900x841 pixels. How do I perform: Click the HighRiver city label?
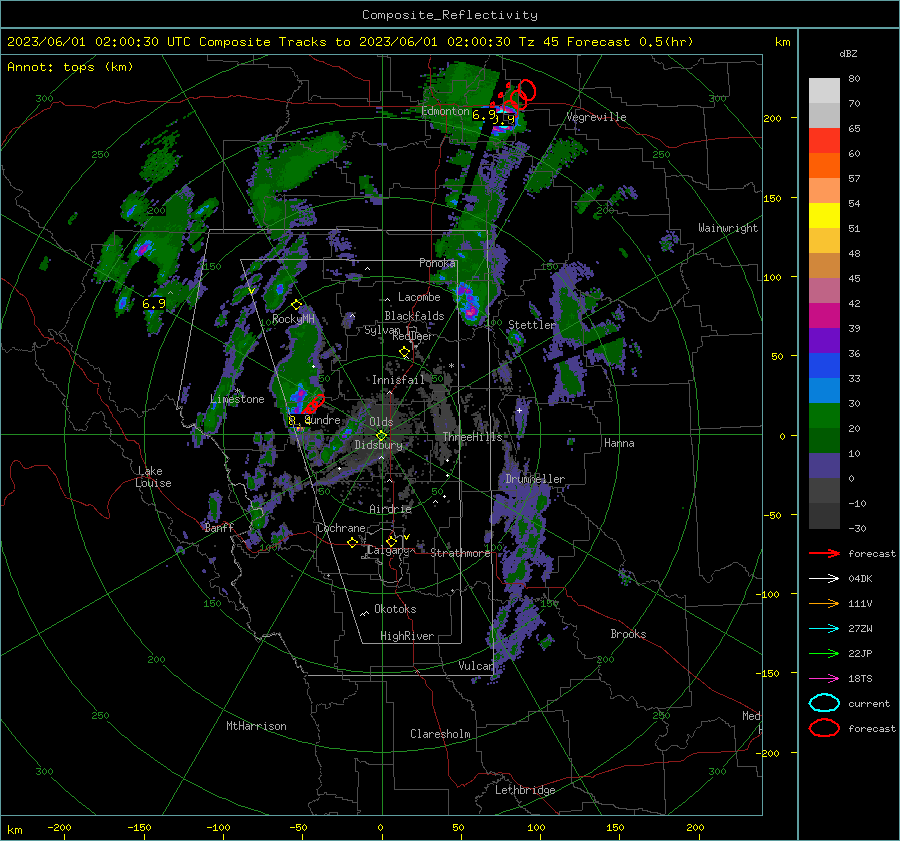[x=407, y=636]
